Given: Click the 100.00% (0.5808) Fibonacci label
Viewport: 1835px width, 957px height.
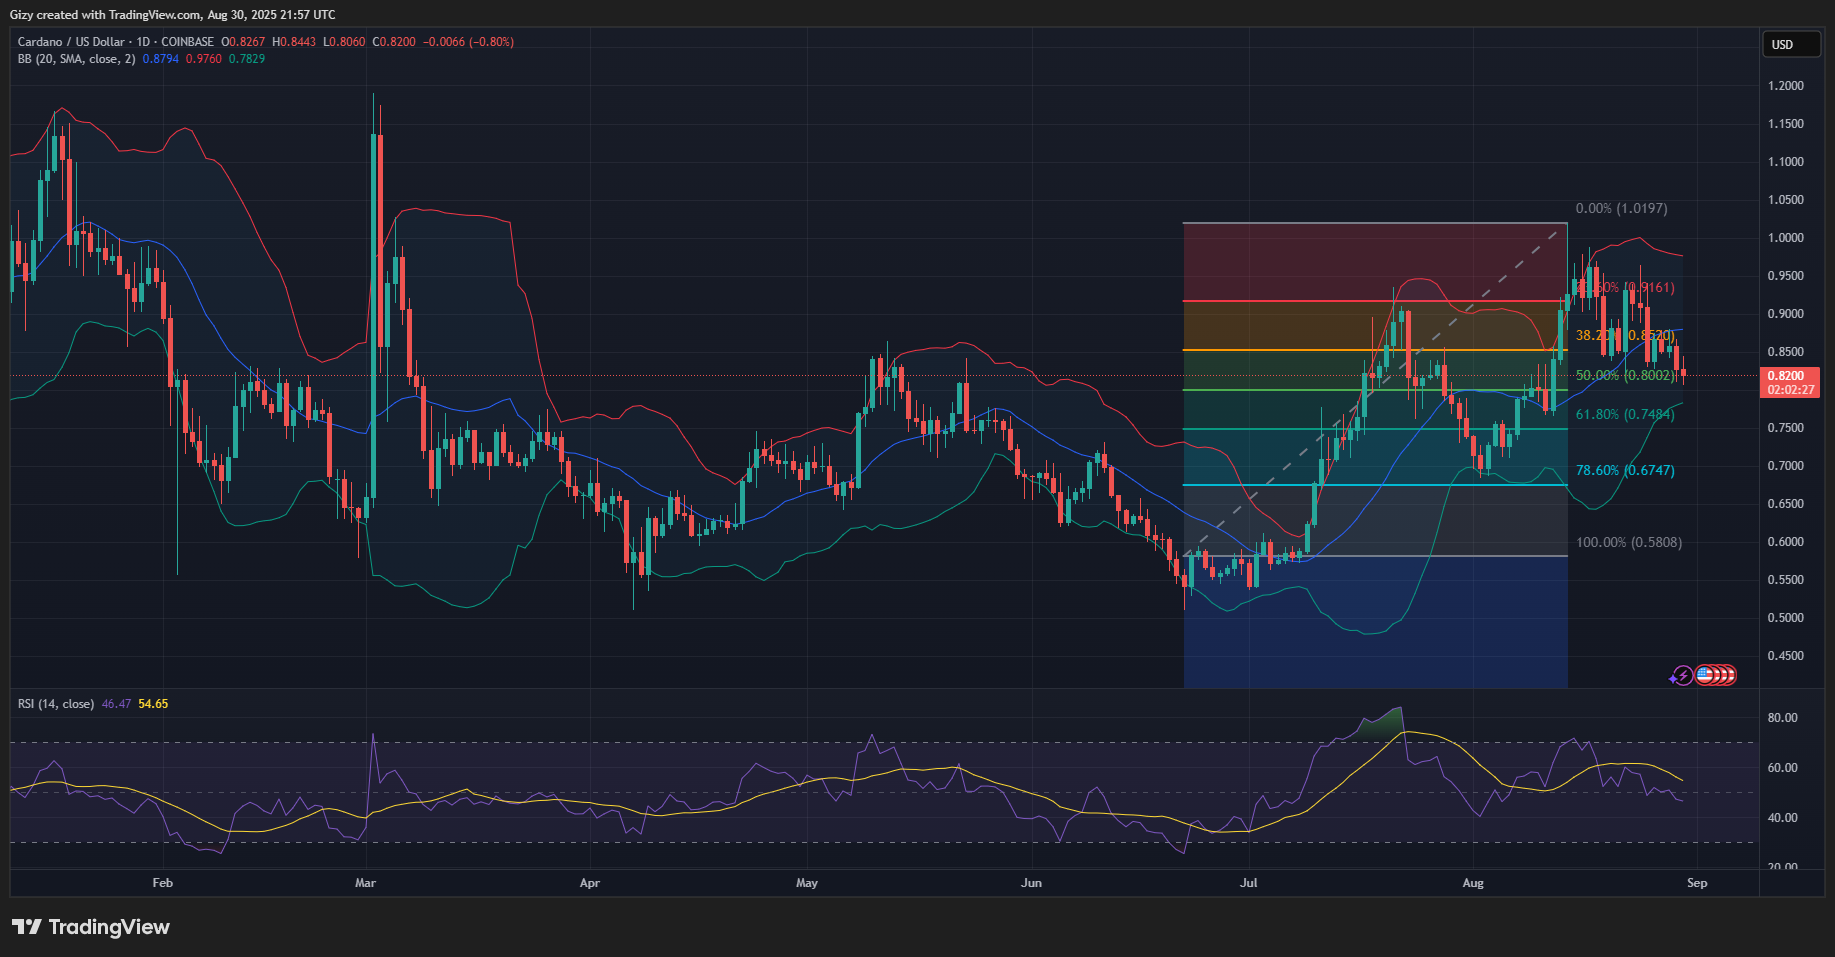Looking at the screenshot, I should point(1629,542).
